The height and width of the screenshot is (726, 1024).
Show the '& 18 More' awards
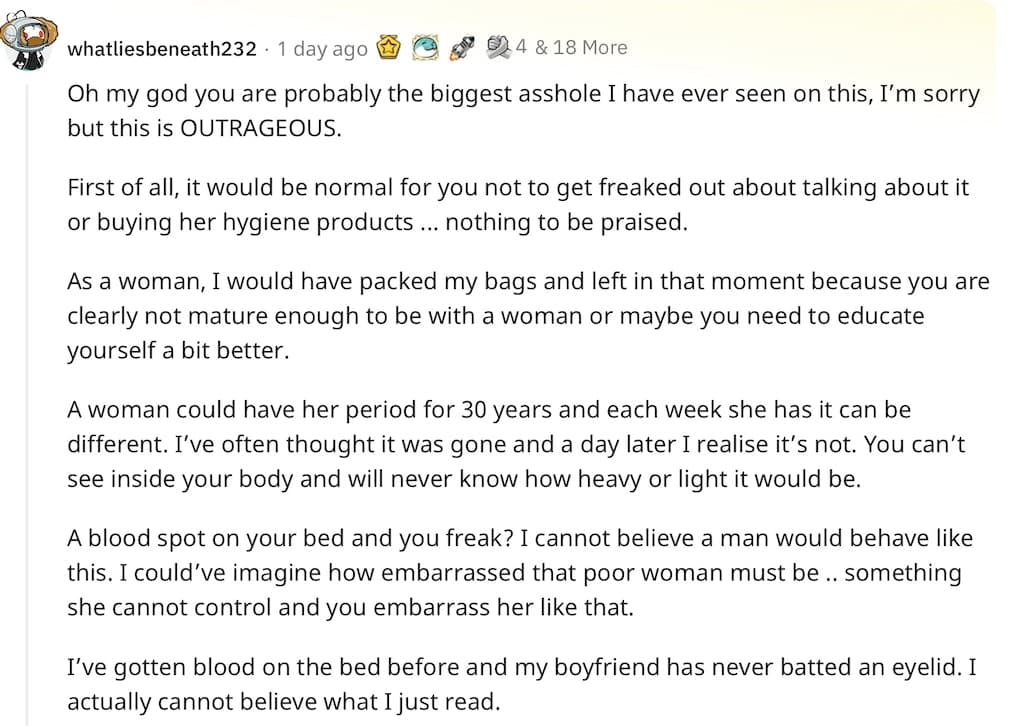[581, 48]
